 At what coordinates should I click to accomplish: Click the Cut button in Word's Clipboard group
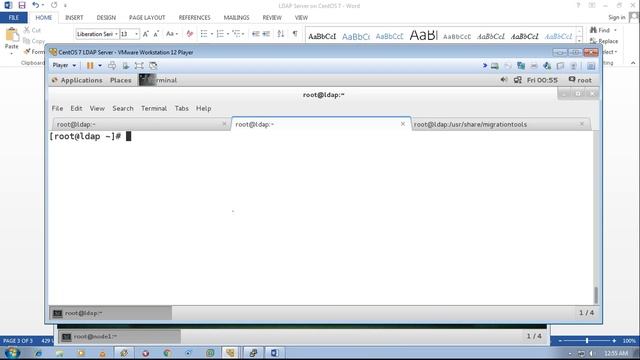[x=32, y=30]
